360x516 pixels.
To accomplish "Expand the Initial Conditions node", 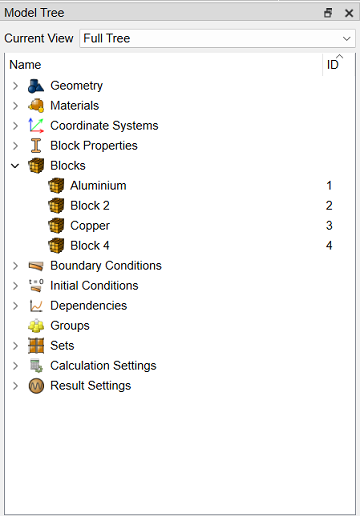I will (x=15, y=286).
